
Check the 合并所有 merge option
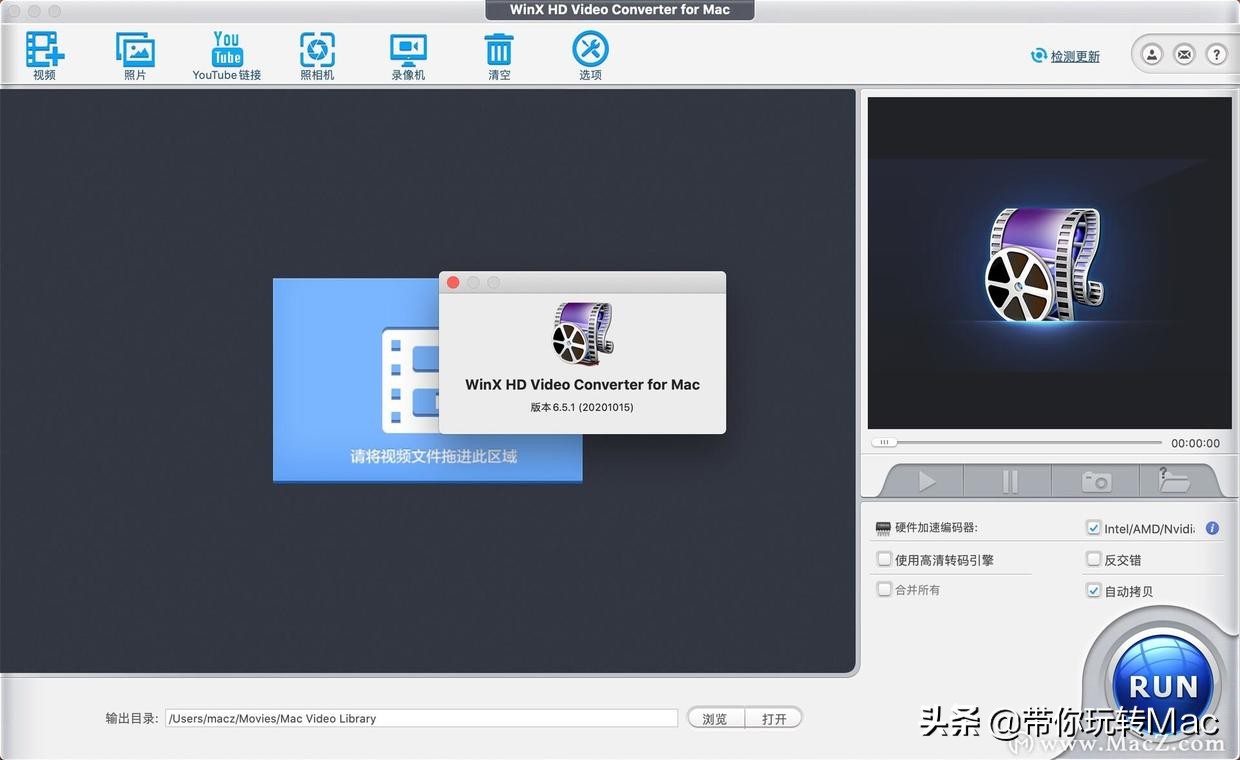[x=884, y=590]
